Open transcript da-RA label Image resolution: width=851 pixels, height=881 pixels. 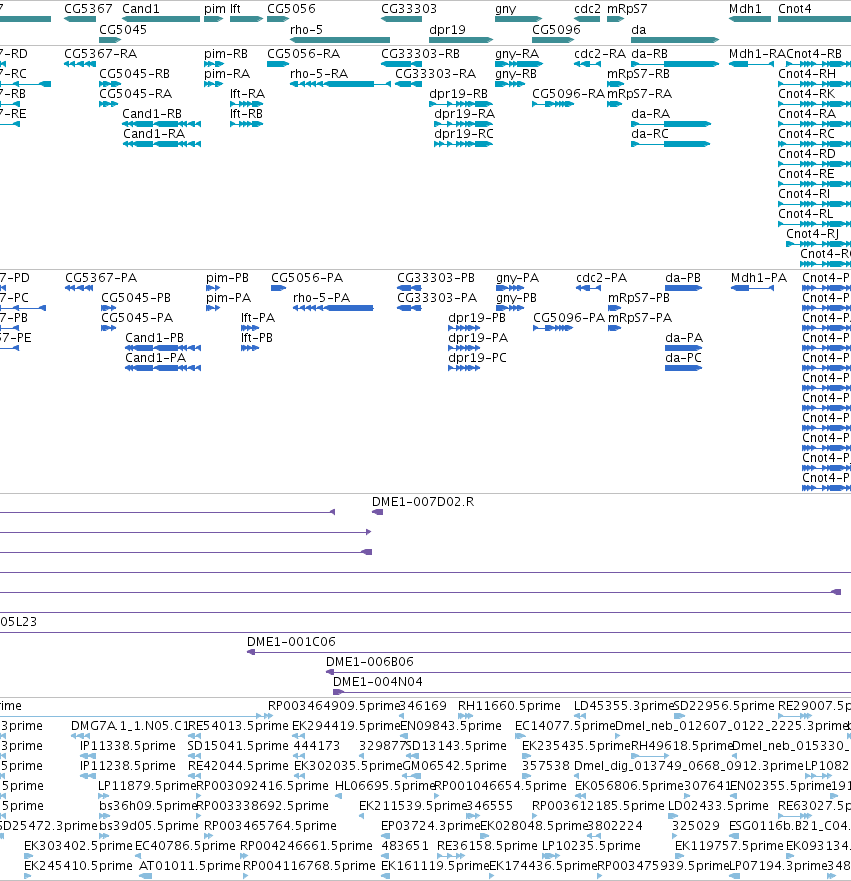coord(650,113)
